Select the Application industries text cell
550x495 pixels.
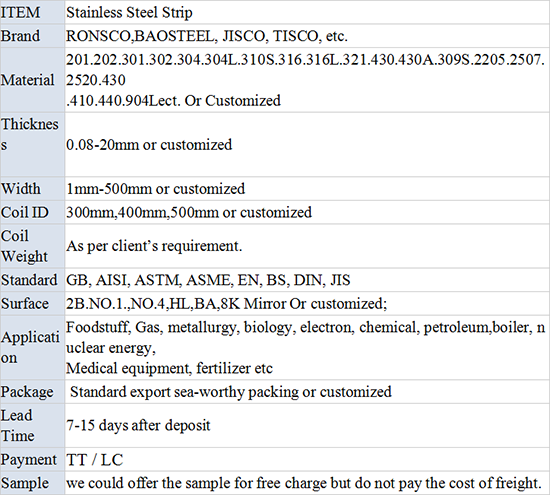click(x=307, y=348)
